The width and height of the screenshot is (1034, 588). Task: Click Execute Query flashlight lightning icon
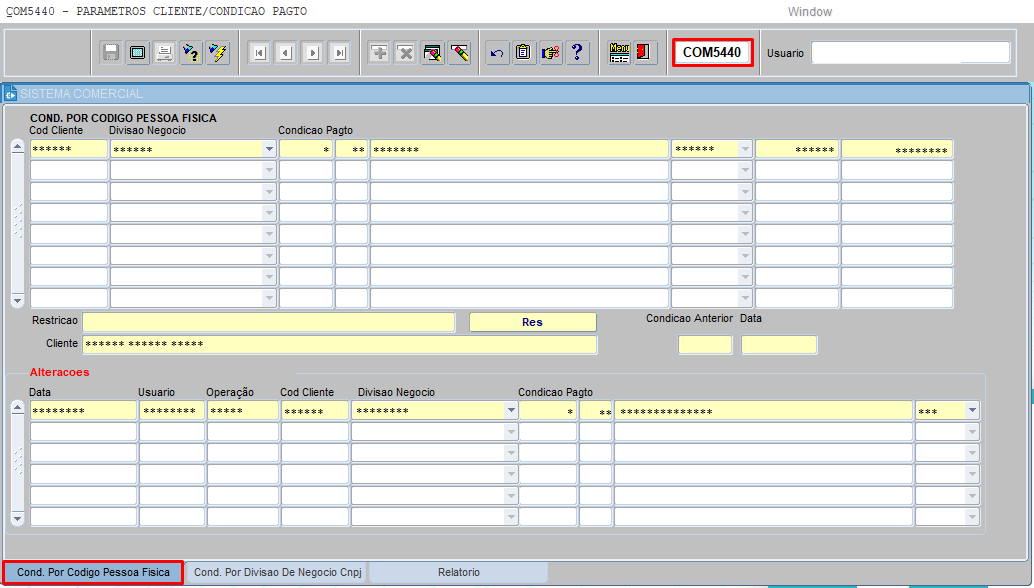pos(217,53)
